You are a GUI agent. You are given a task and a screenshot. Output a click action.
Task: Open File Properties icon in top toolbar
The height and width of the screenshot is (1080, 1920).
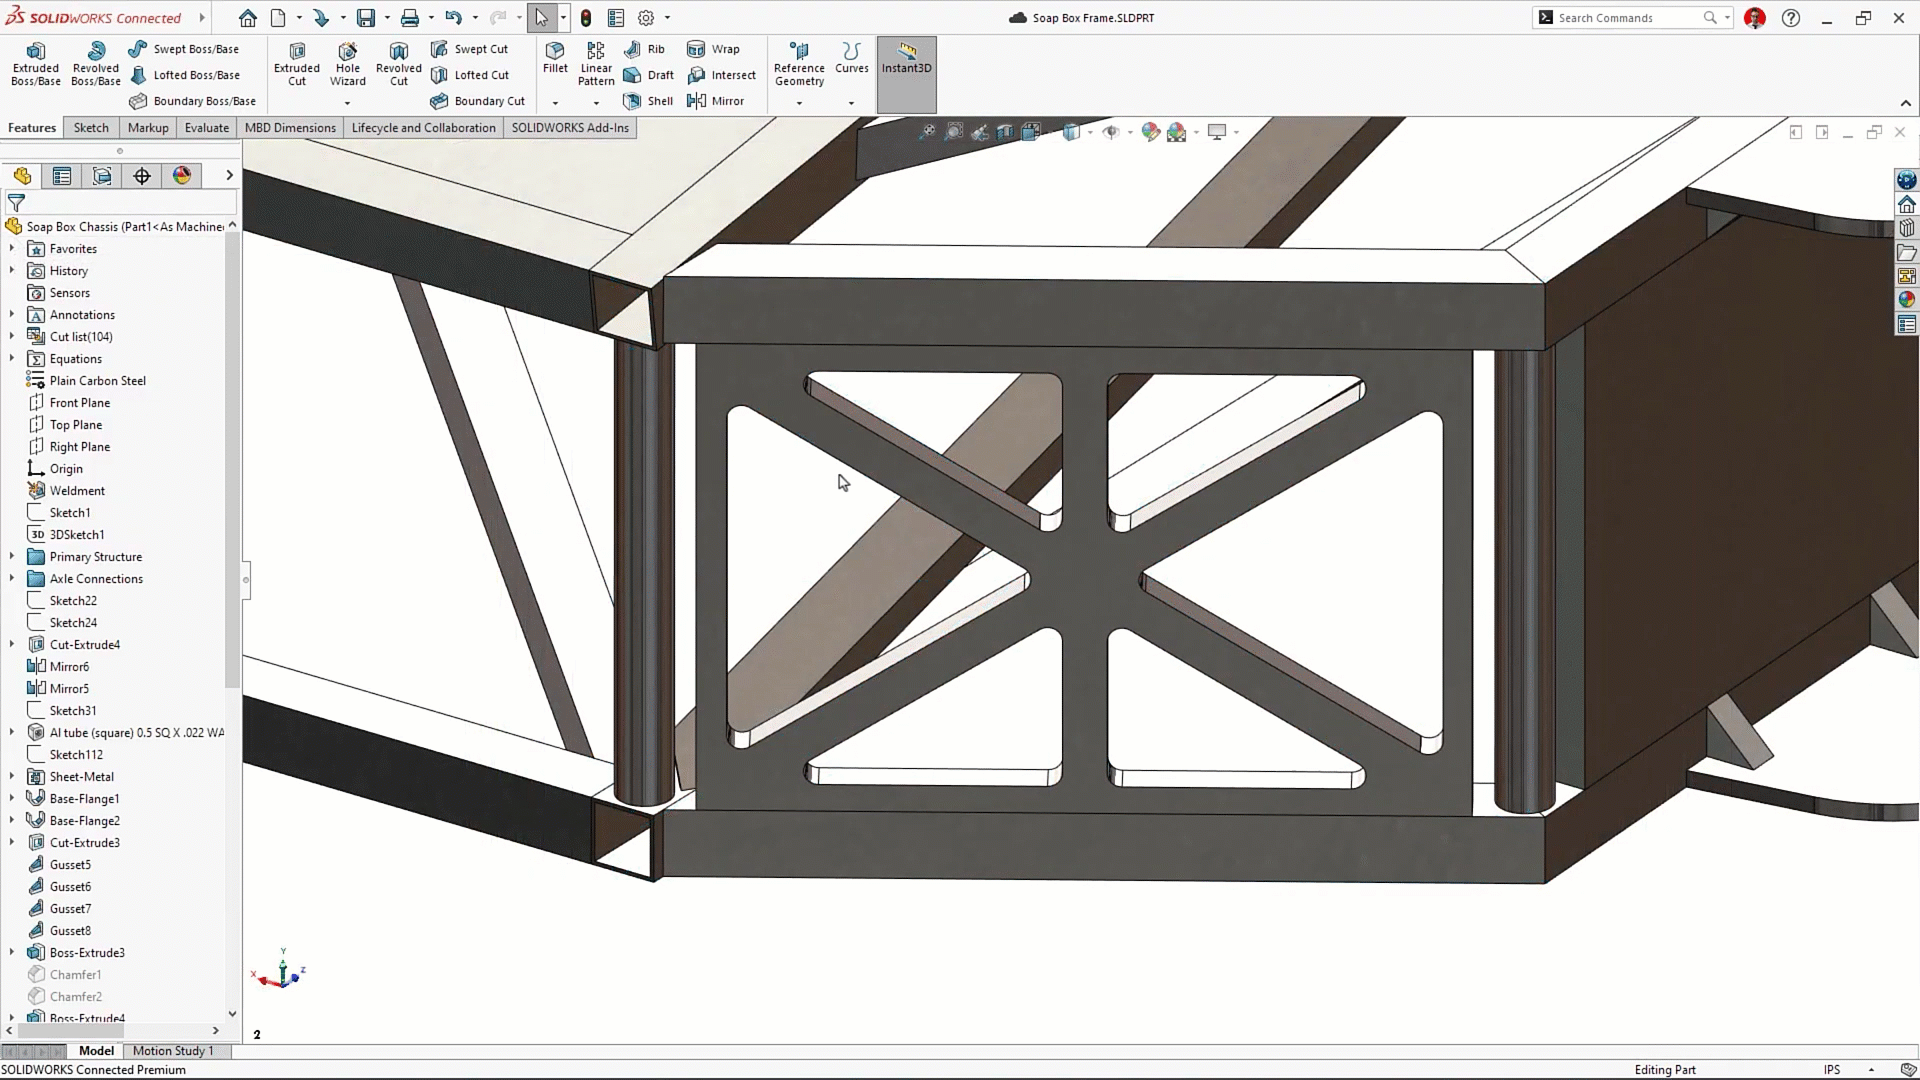pos(616,18)
